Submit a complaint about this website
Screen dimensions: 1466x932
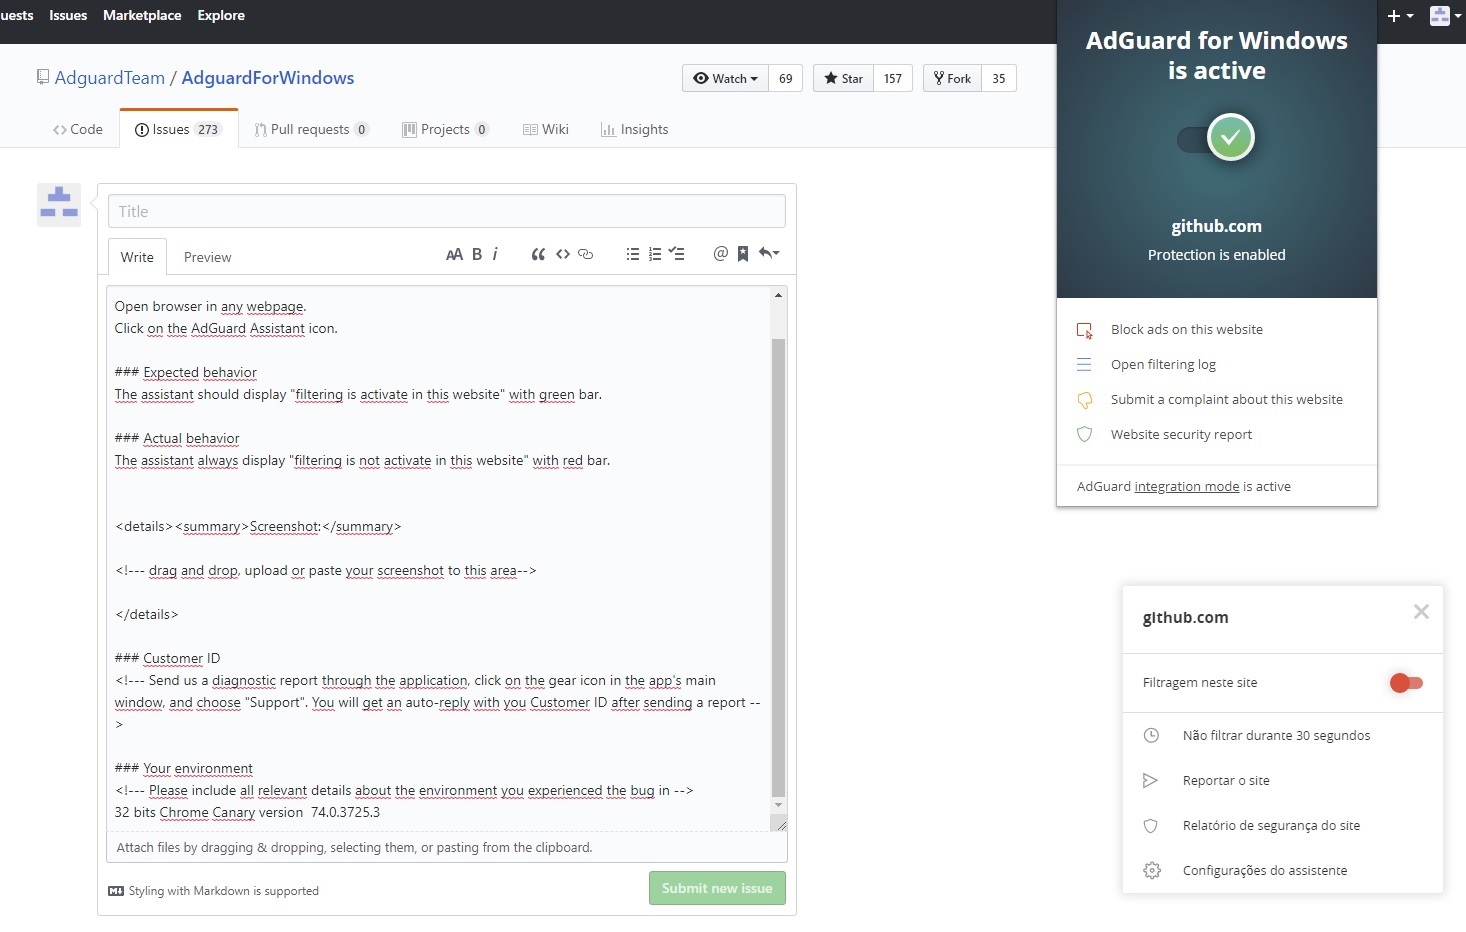1227,399
